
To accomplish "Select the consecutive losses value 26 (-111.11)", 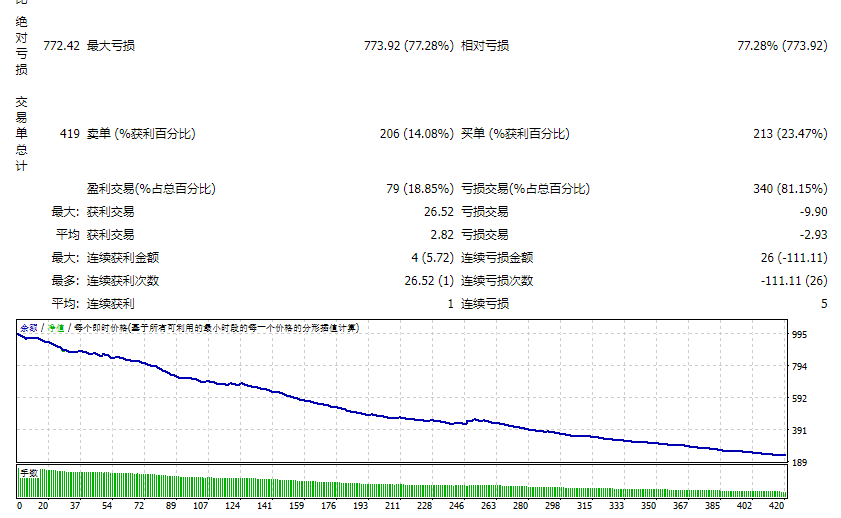I will pos(794,258).
